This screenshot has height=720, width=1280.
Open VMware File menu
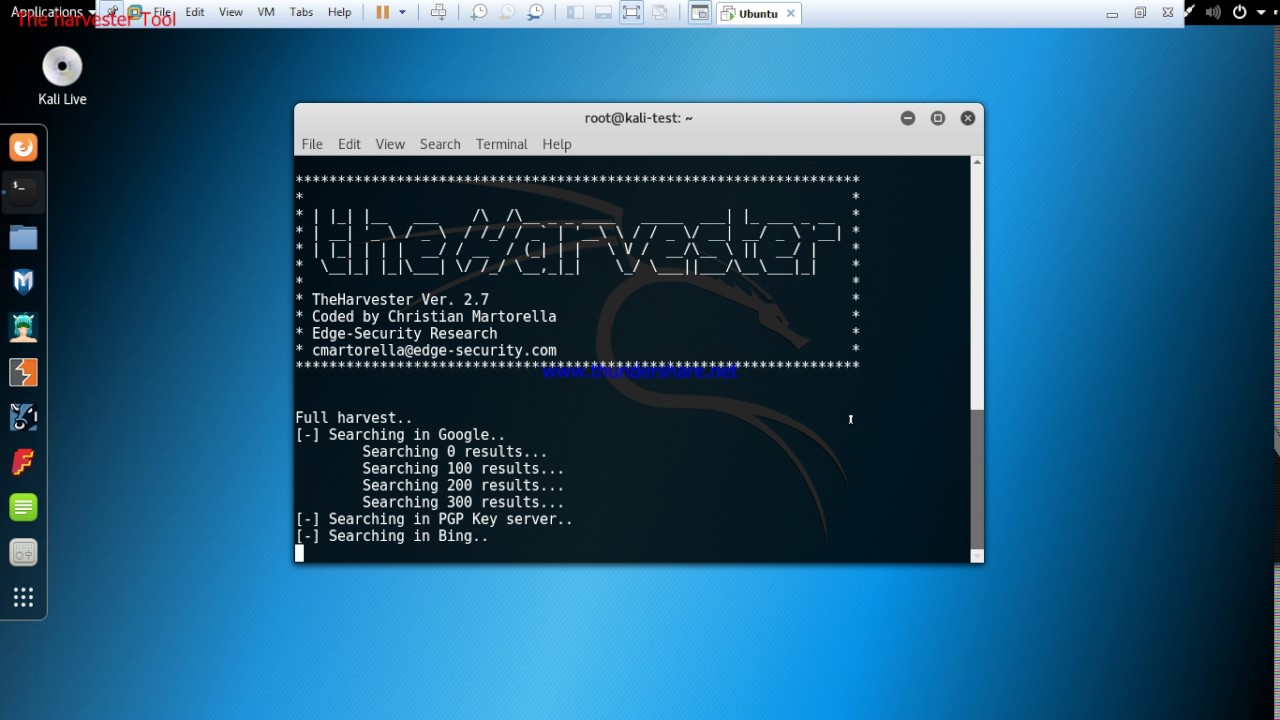162,12
